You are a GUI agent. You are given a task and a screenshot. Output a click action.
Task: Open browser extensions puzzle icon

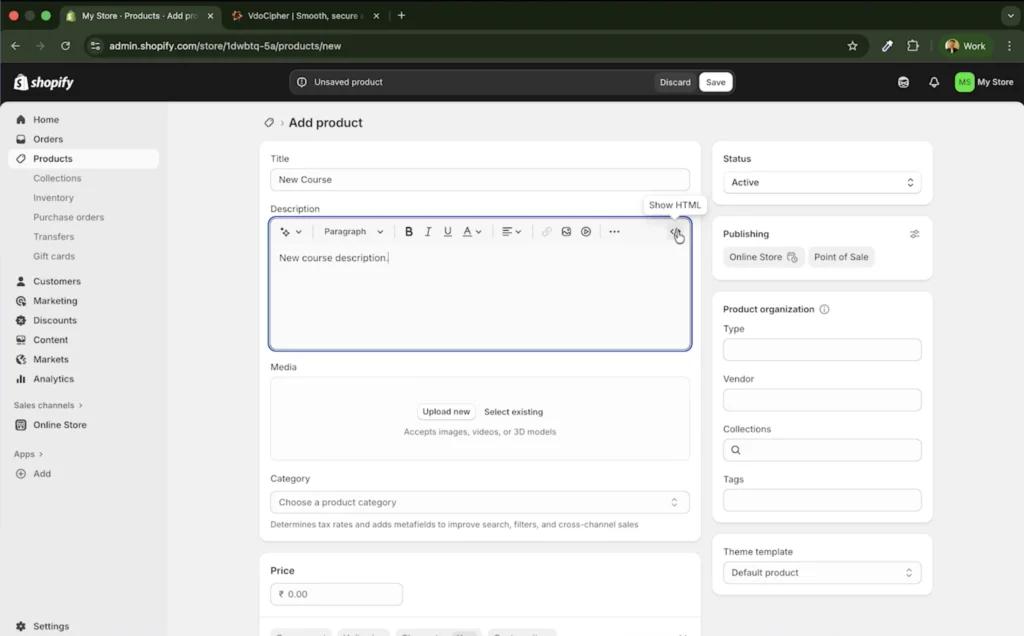(x=913, y=46)
